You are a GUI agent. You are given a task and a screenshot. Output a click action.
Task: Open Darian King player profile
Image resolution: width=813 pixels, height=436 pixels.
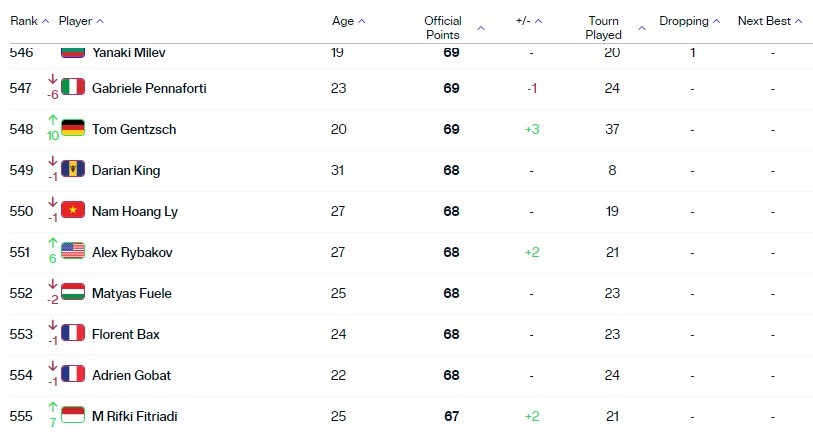[126, 170]
